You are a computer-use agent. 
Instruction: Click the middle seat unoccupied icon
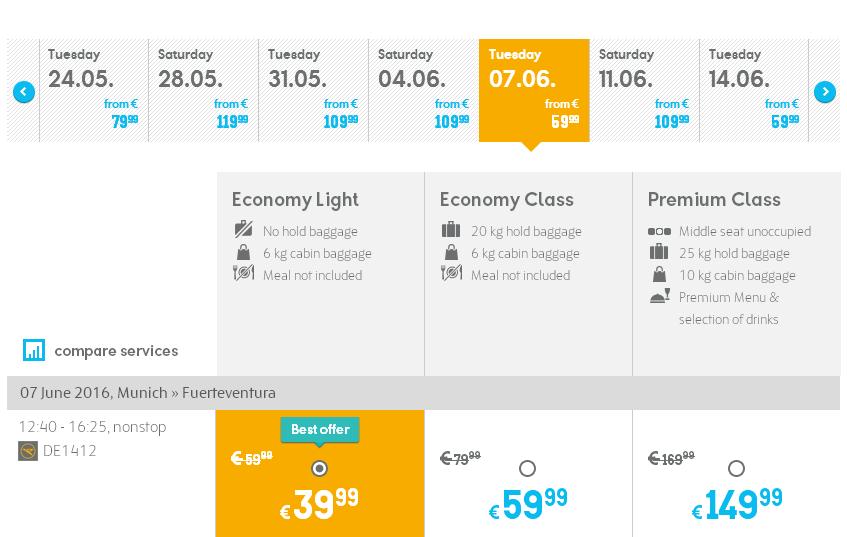[659, 231]
